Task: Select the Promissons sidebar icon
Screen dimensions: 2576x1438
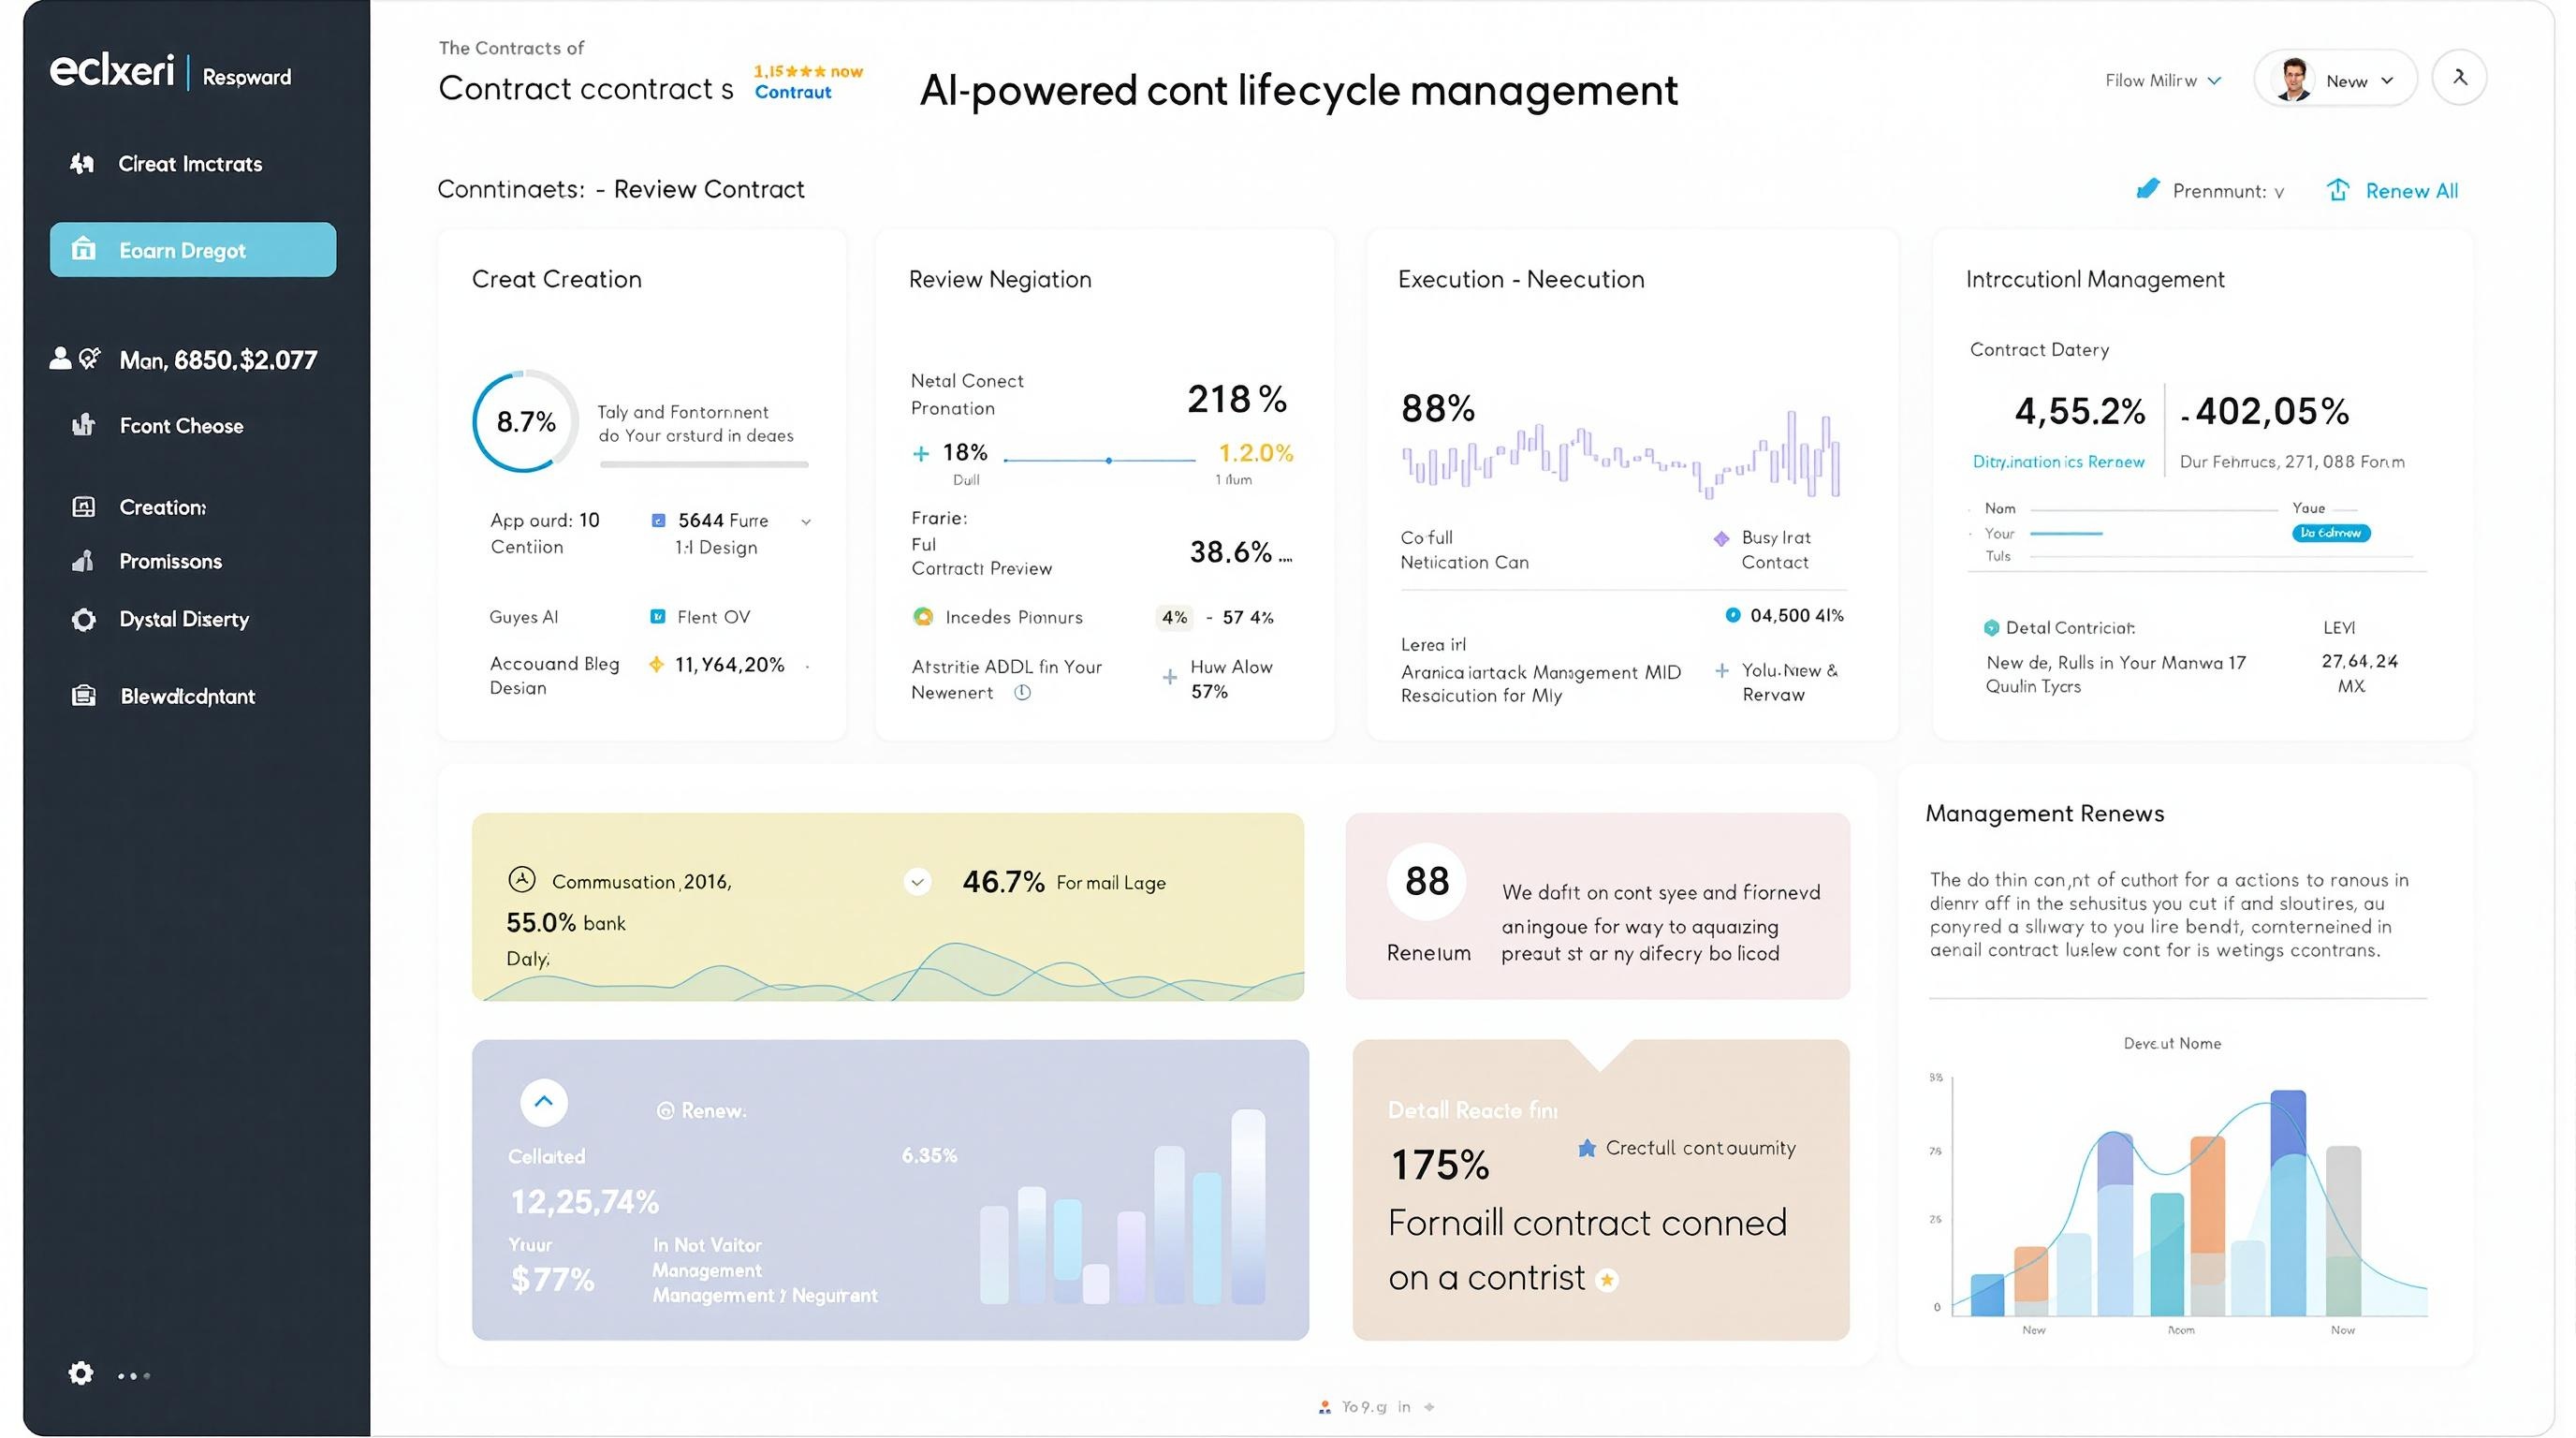Action: tap(84, 561)
